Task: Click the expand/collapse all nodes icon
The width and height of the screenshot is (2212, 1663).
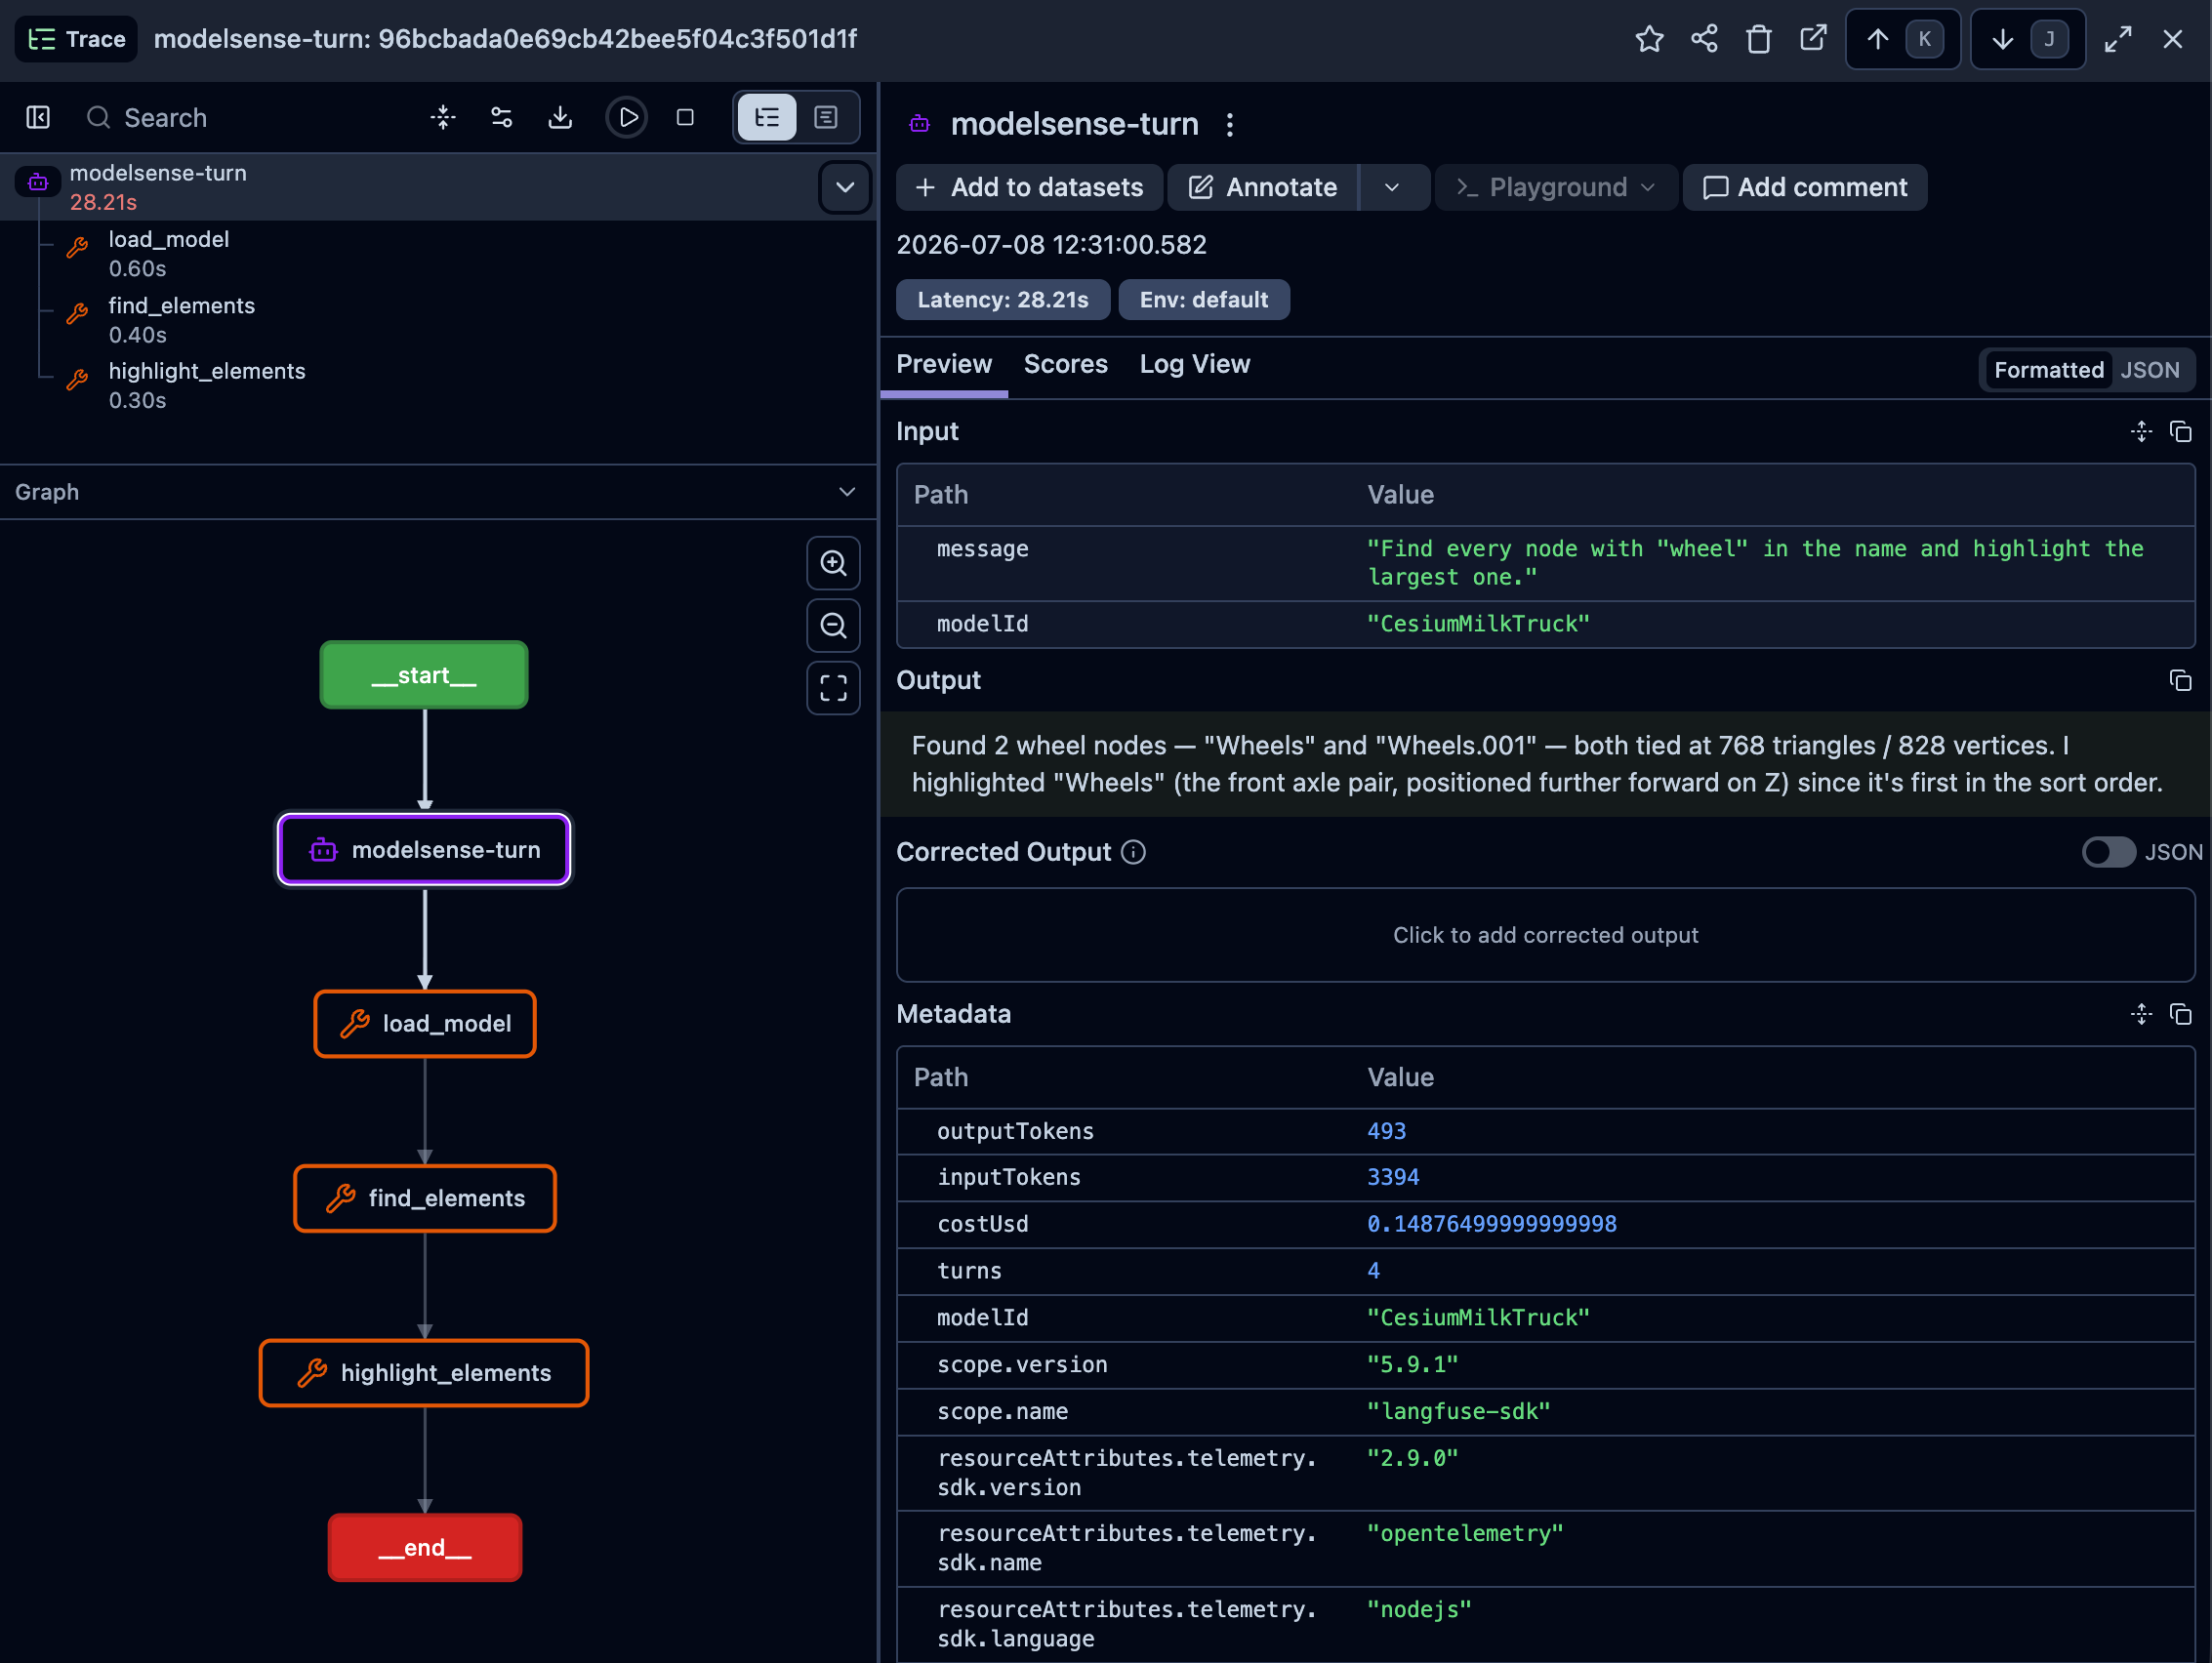Action: tap(443, 117)
